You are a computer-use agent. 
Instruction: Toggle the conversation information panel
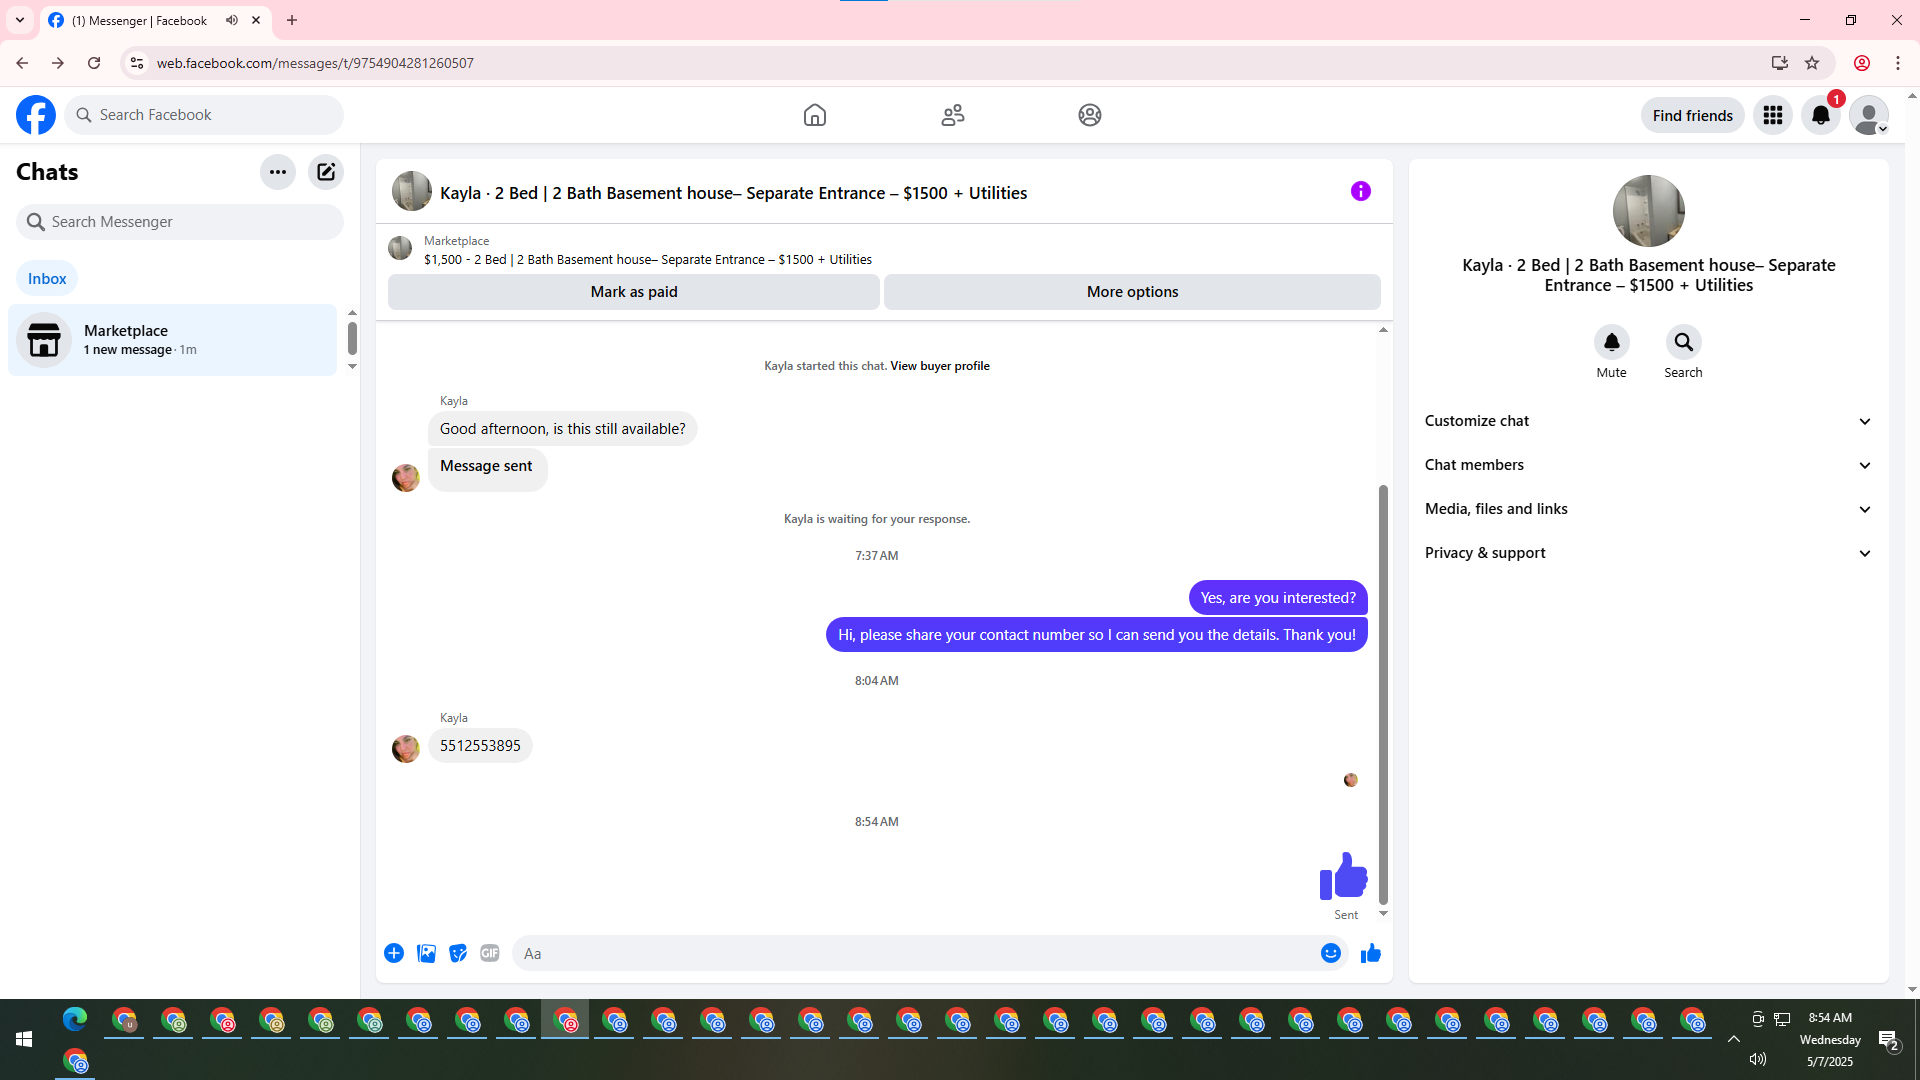point(1360,191)
